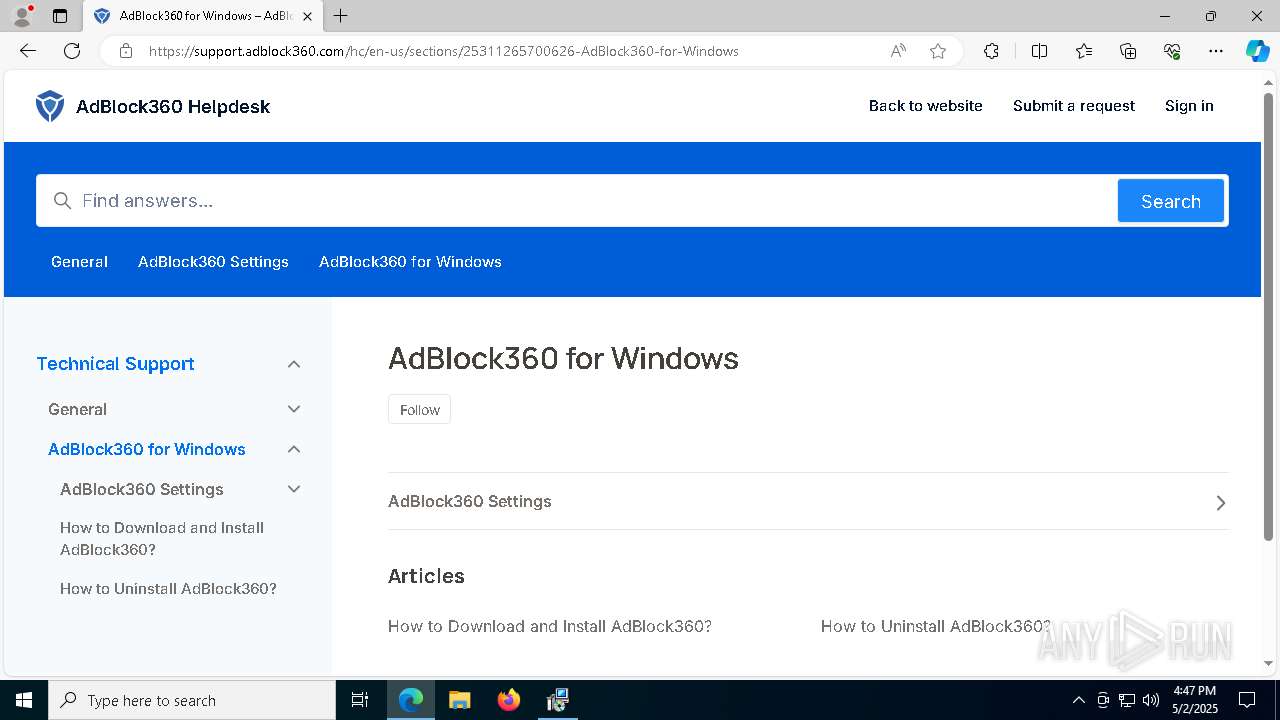The height and width of the screenshot is (720, 1280).
Task: Open Edge Settings and more menu
Action: pyautogui.click(x=1216, y=51)
